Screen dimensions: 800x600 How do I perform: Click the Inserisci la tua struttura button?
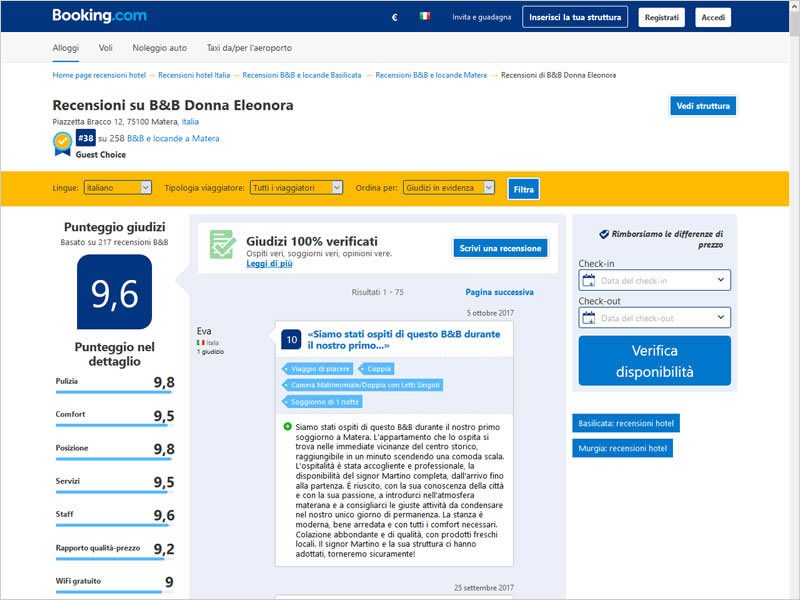575,17
